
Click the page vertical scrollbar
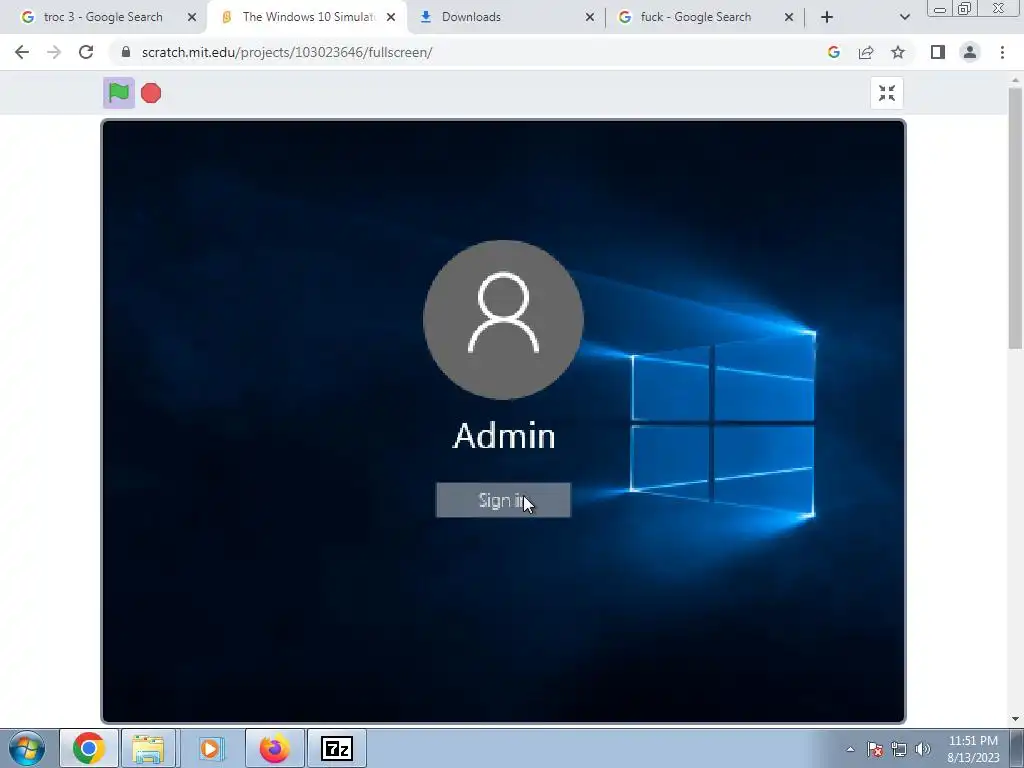tap(1015, 219)
